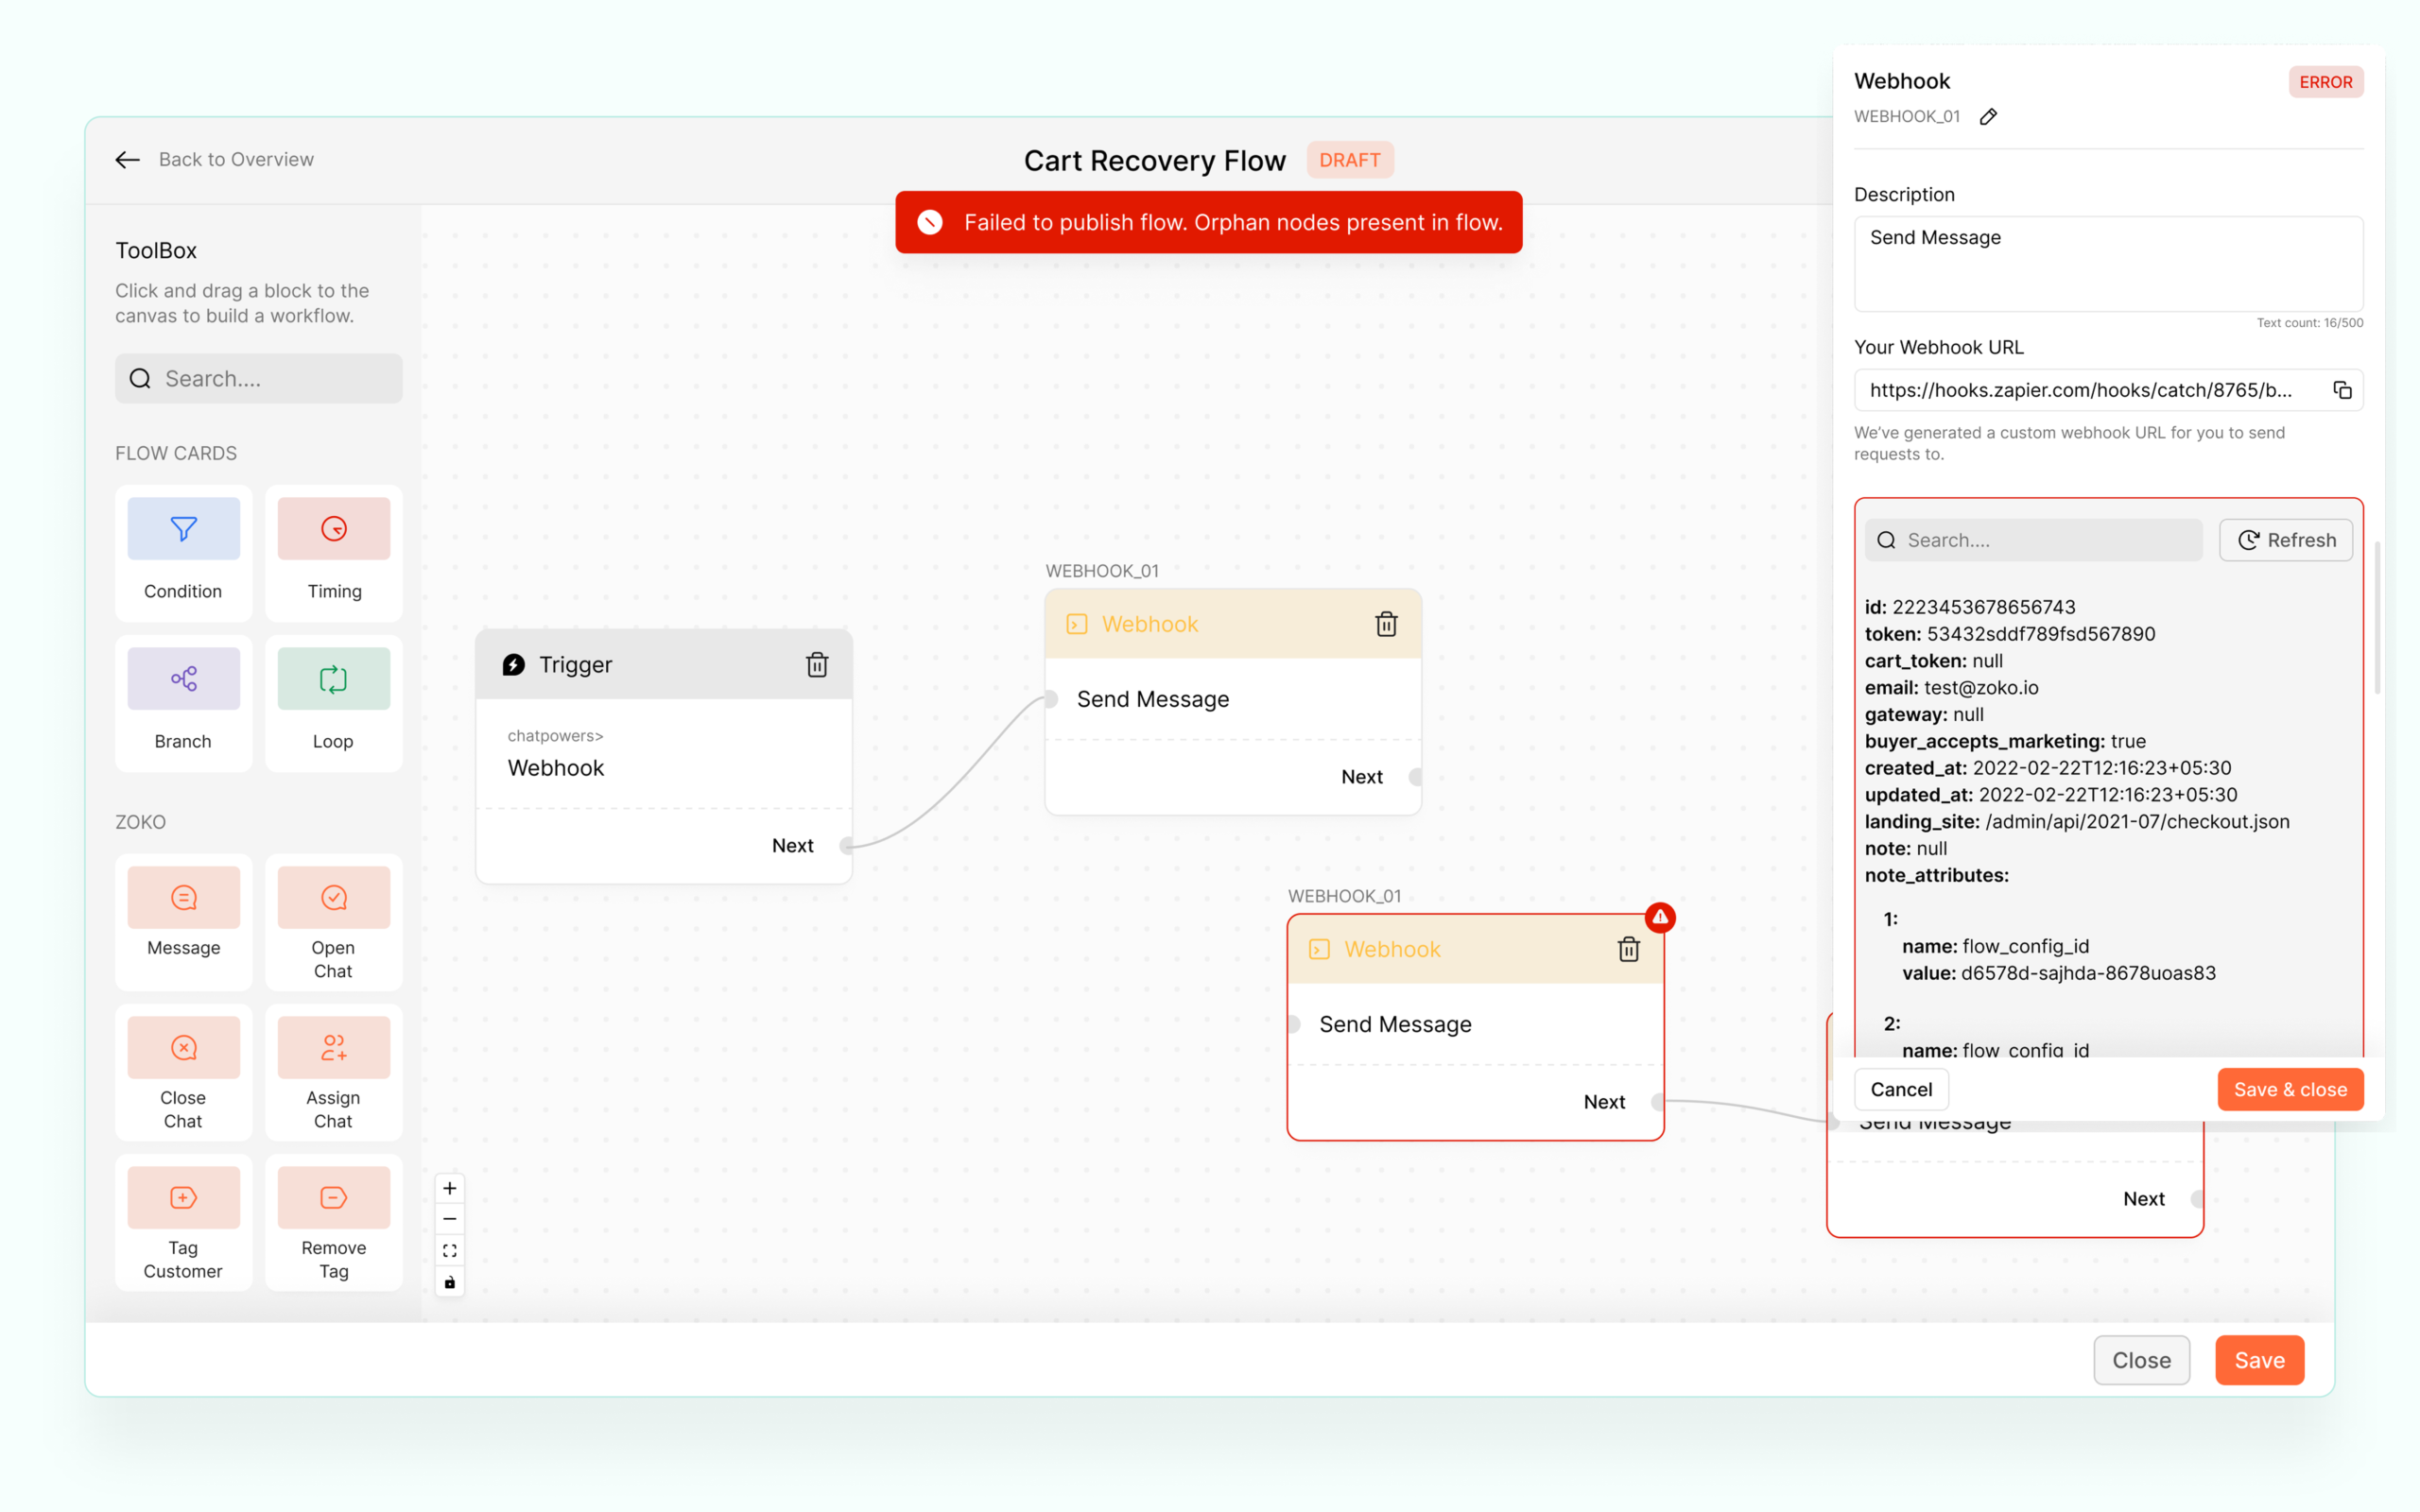Pick the Assign Chat block

[334, 1072]
